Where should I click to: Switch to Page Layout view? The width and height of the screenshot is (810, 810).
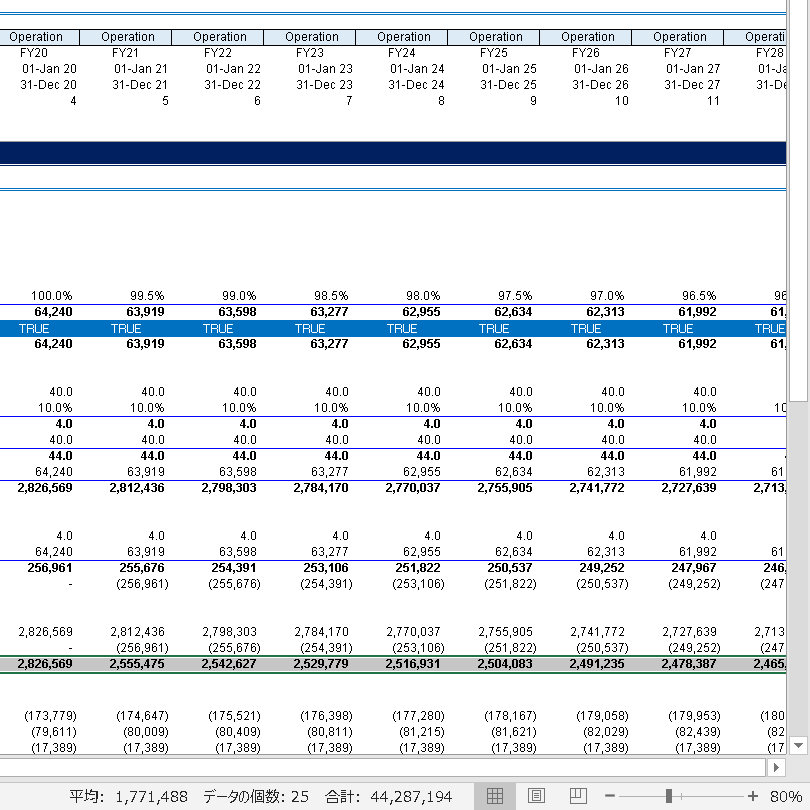coord(536,796)
